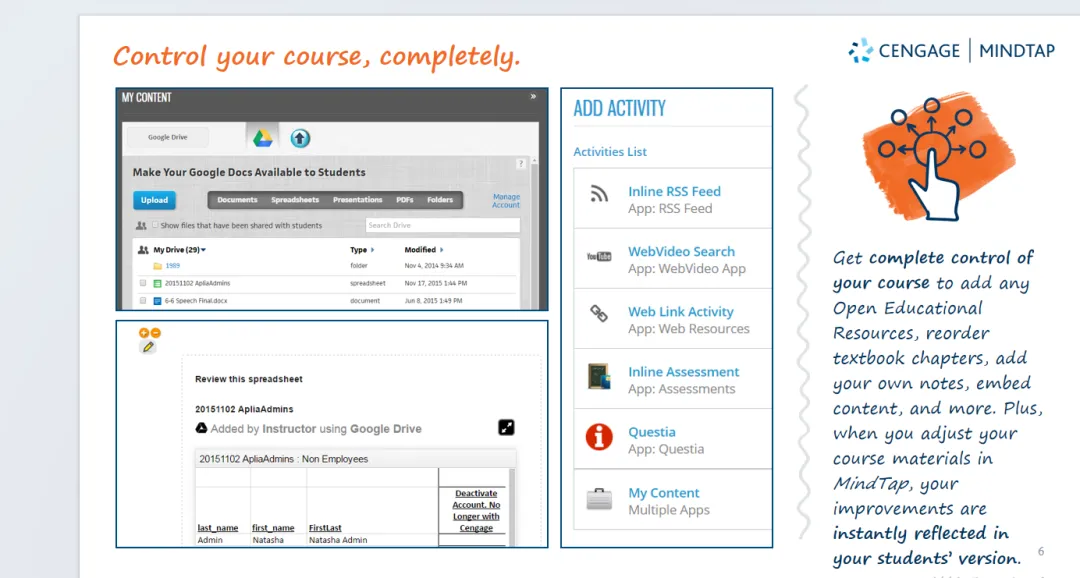The image size is (1080, 578).
Task: Click the My Content file list scrollbar
Action: click(x=534, y=234)
